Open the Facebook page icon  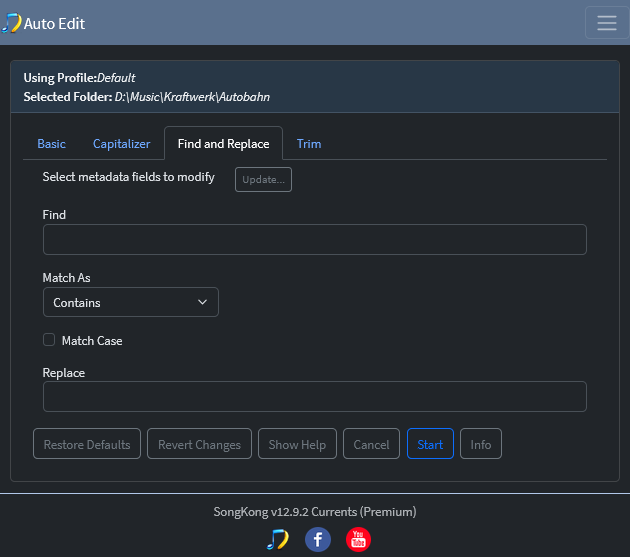click(x=317, y=539)
